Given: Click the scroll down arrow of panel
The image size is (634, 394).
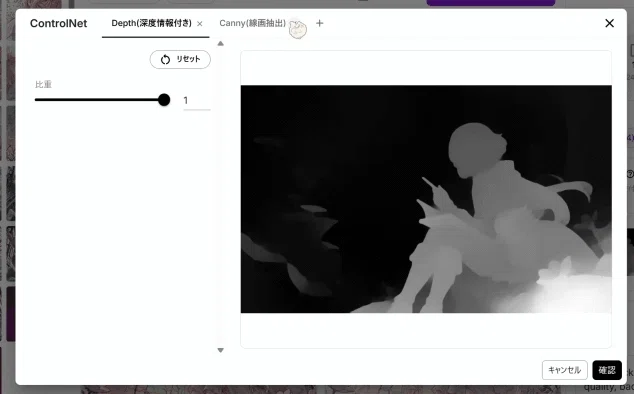Looking at the screenshot, I should (220, 350).
